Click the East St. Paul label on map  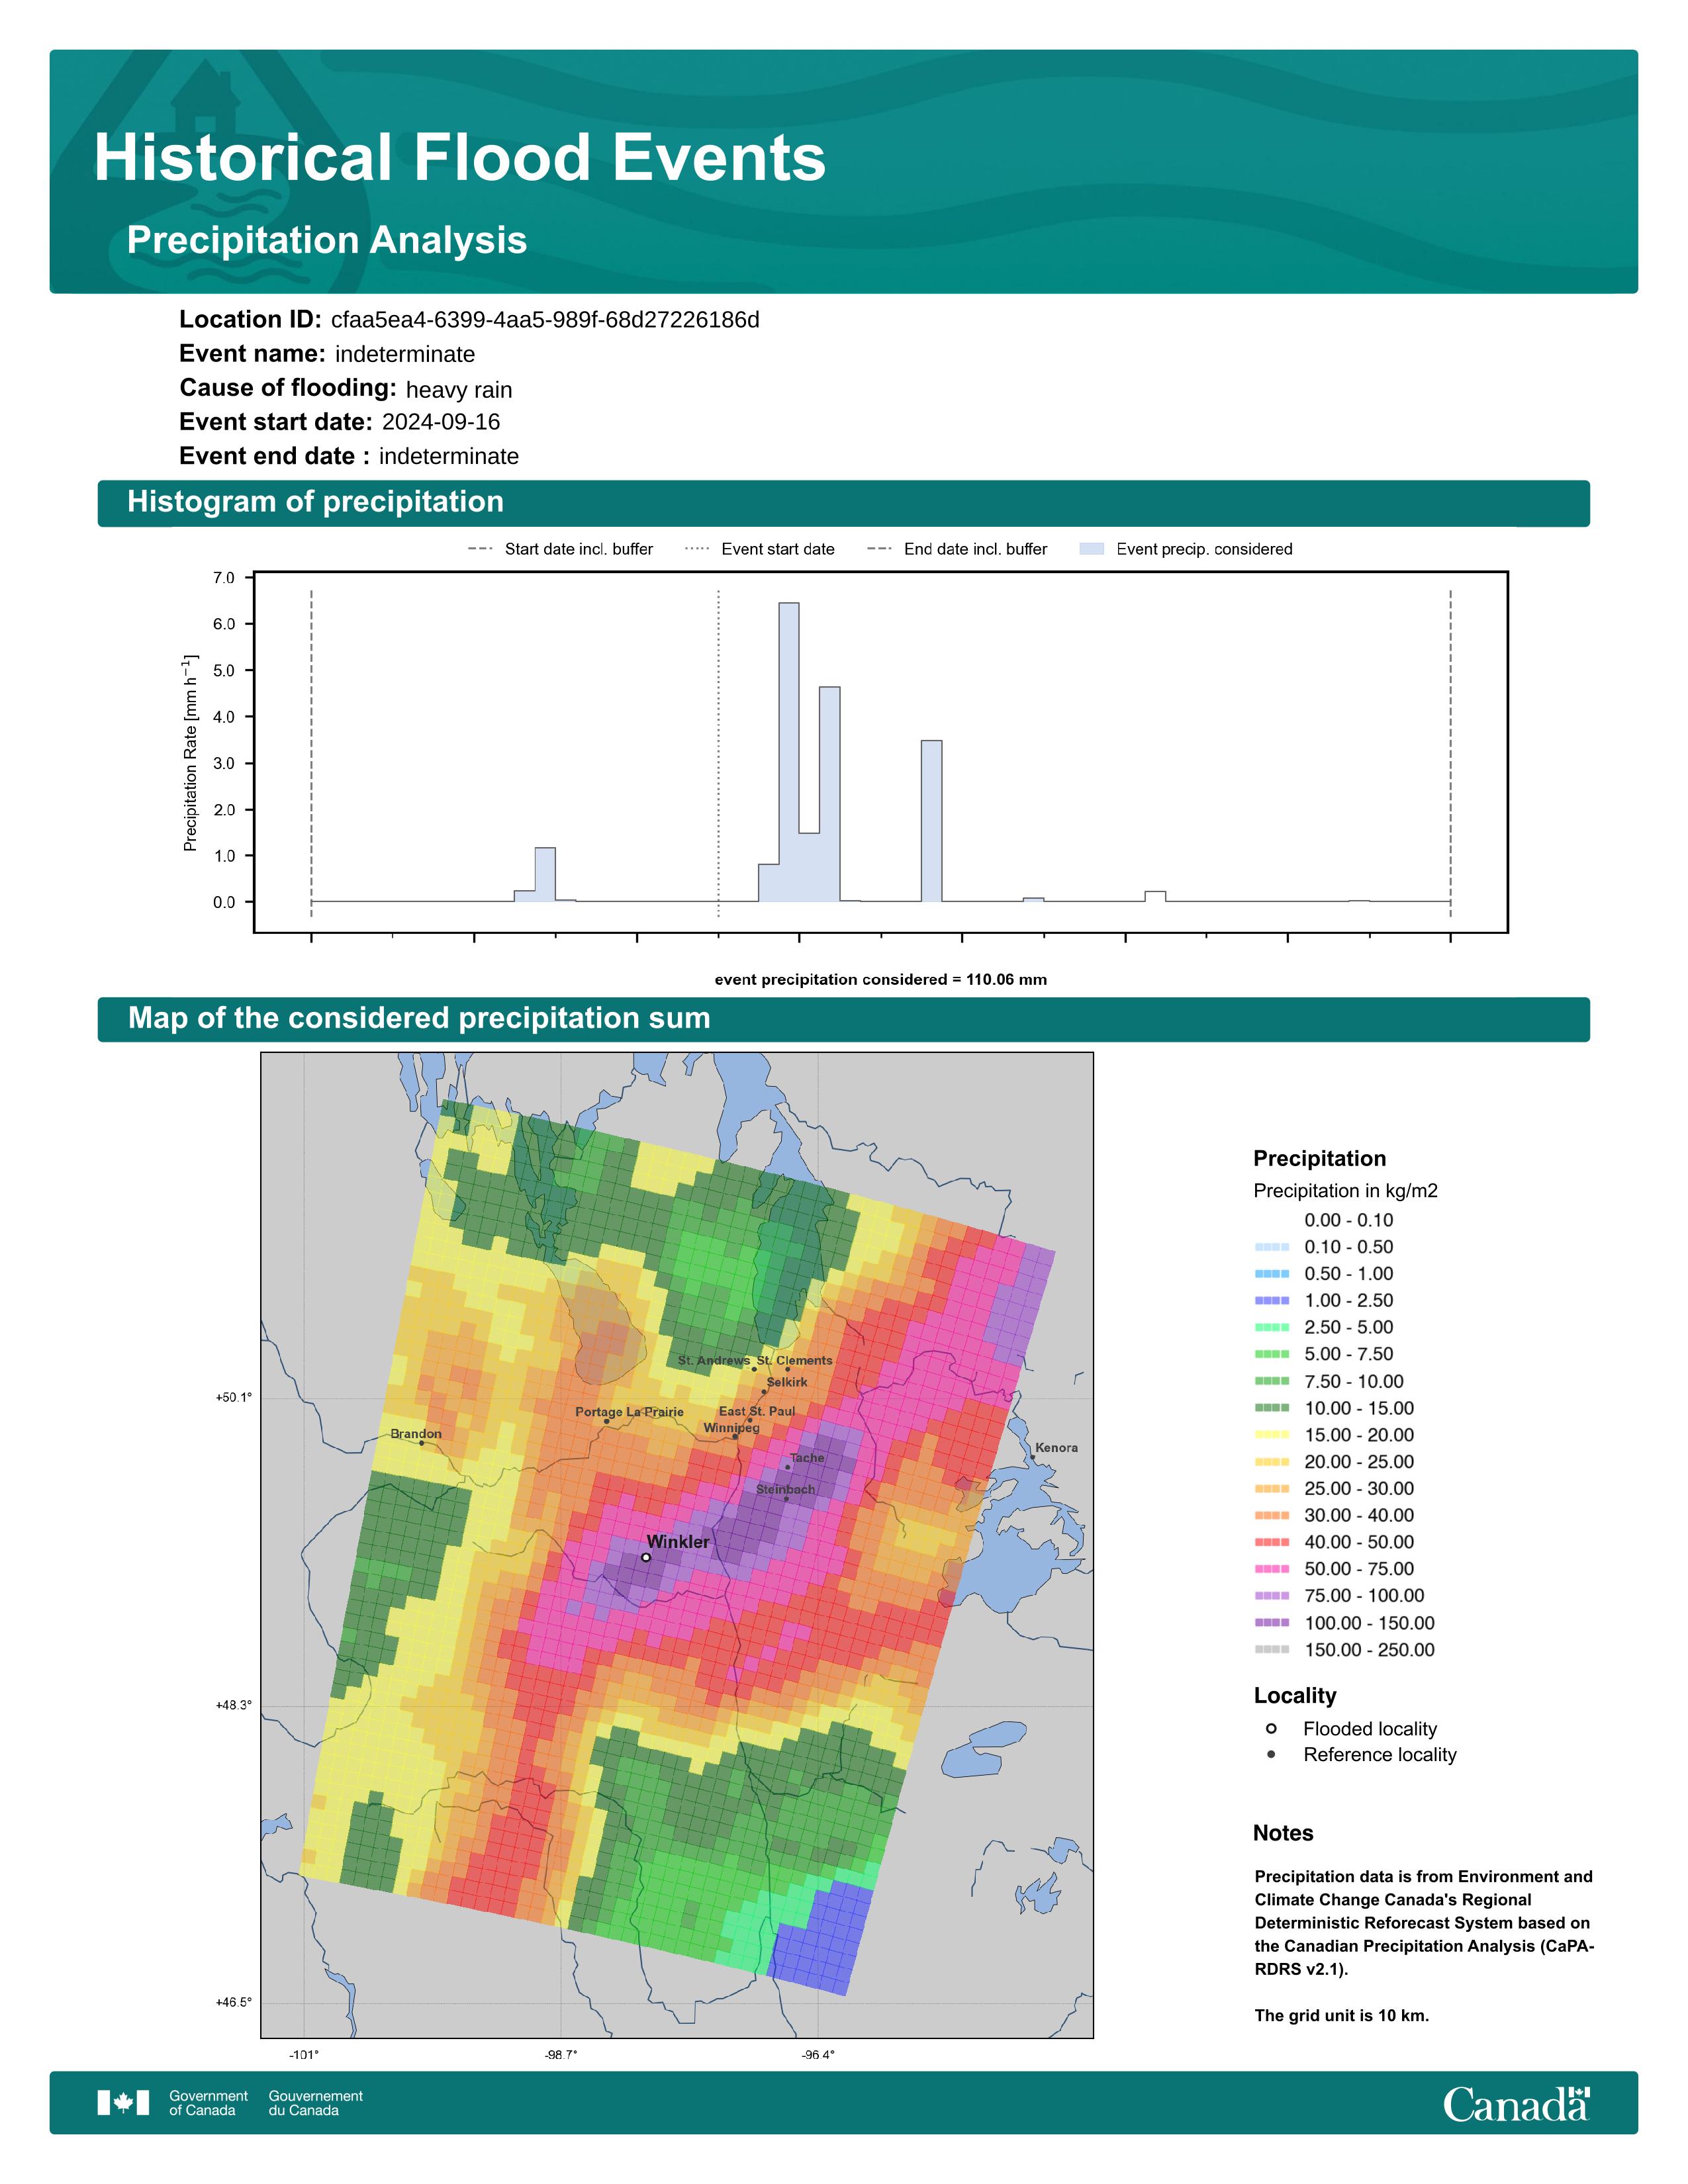(757, 1411)
